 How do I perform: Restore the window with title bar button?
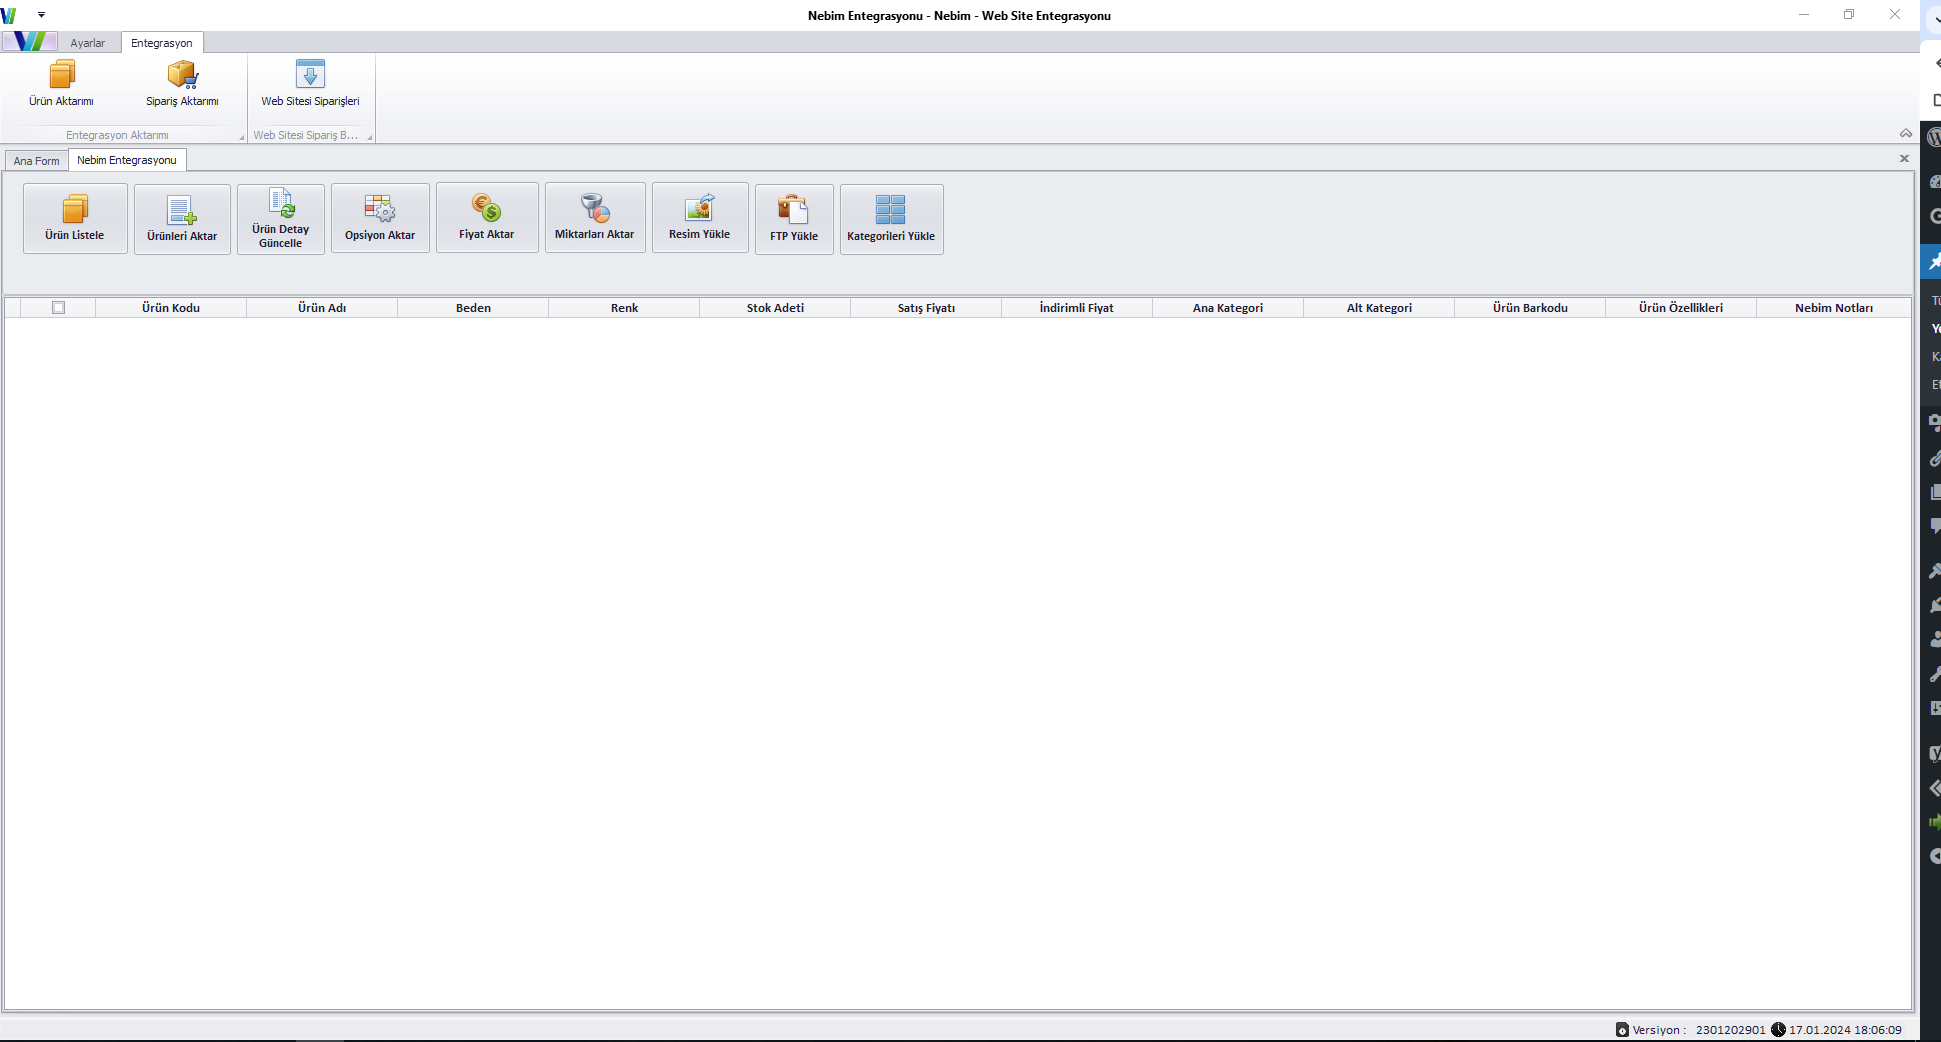click(x=1849, y=14)
